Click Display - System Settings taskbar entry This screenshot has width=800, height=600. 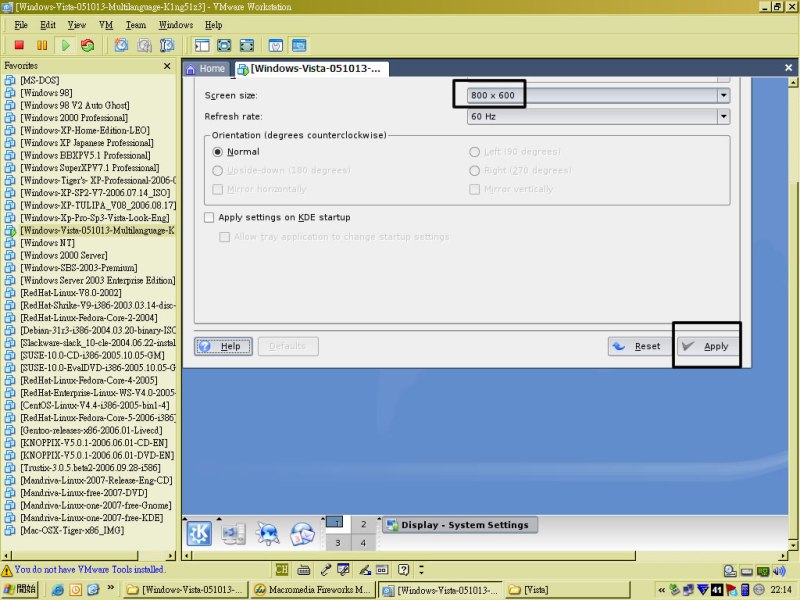point(460,525)
